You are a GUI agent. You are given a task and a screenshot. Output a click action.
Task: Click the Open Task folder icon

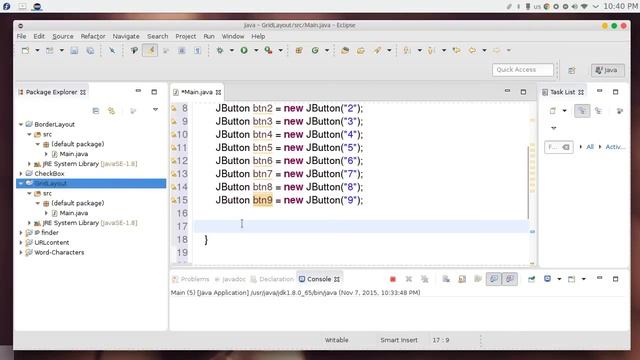[361, 50]
